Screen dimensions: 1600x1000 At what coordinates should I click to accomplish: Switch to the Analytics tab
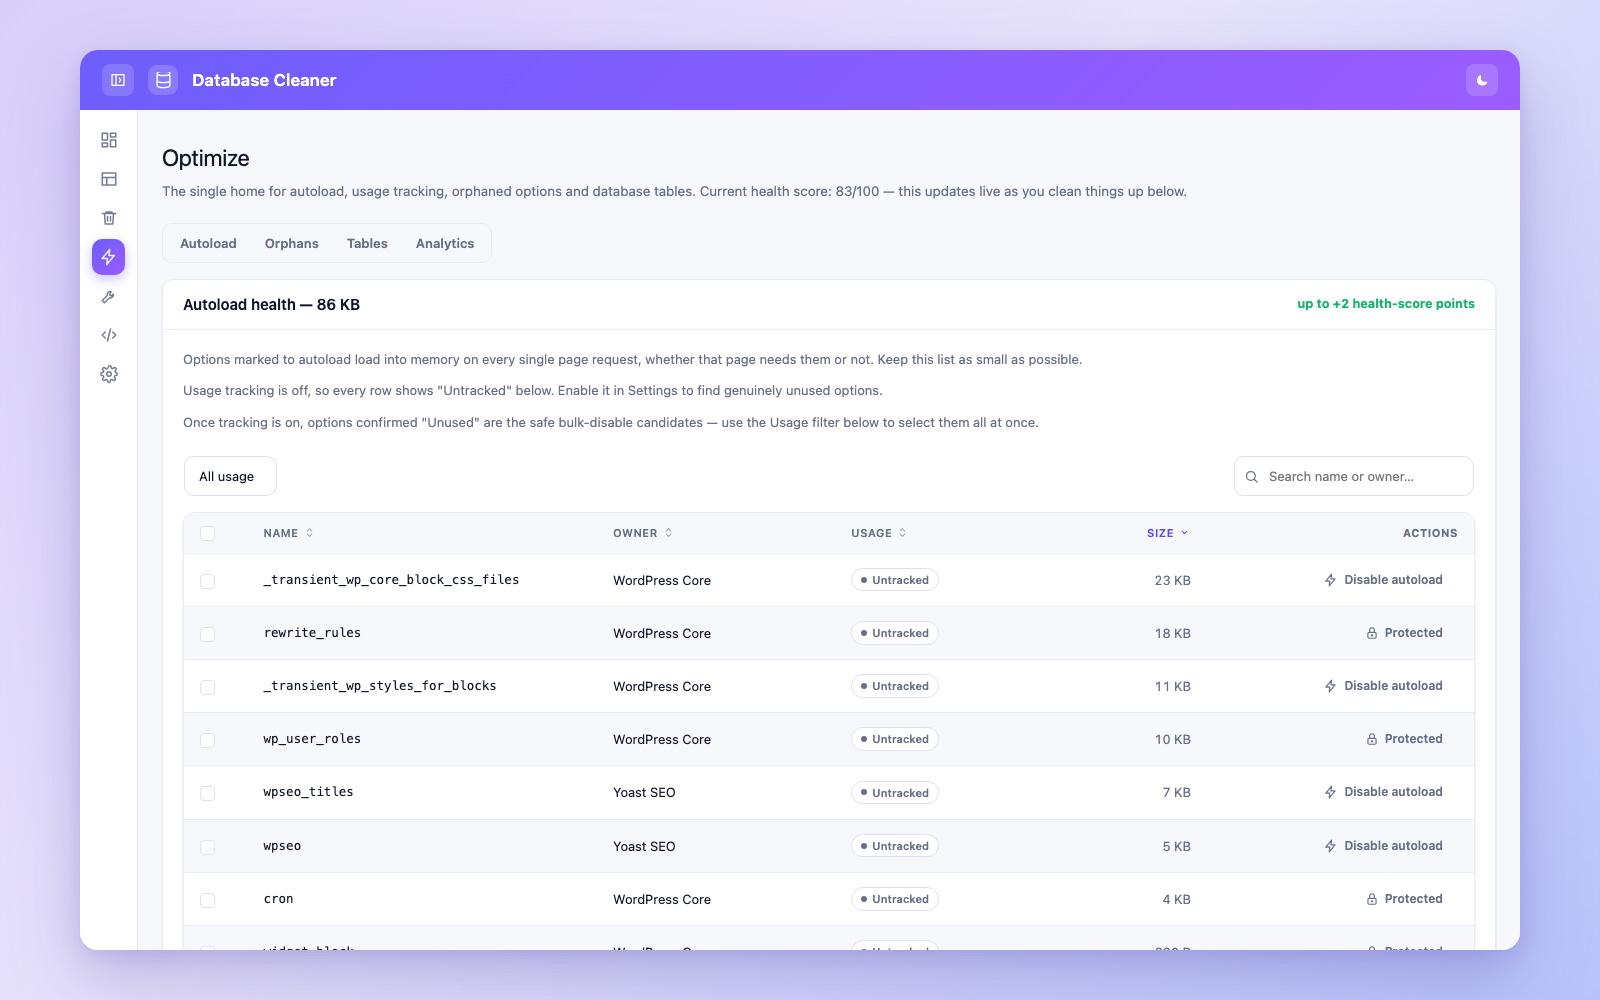pyautogui.click(x=445, y=243)
